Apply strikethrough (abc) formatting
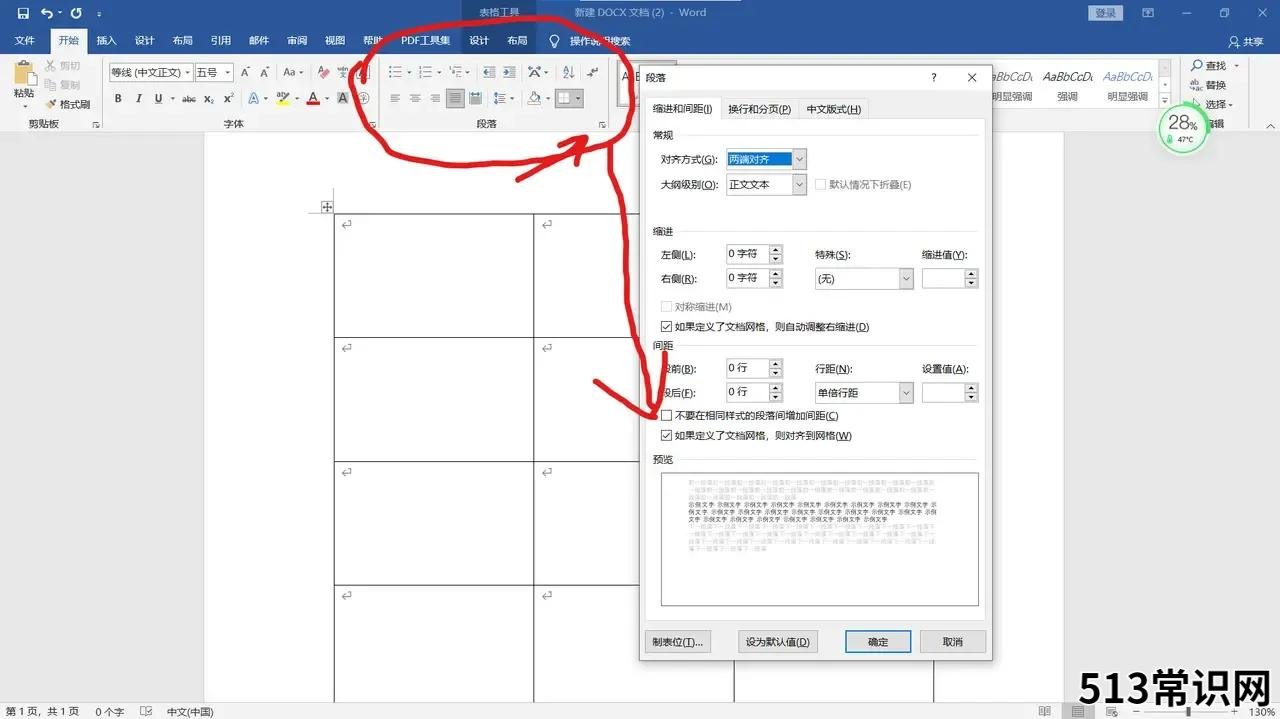 point(188,99)
